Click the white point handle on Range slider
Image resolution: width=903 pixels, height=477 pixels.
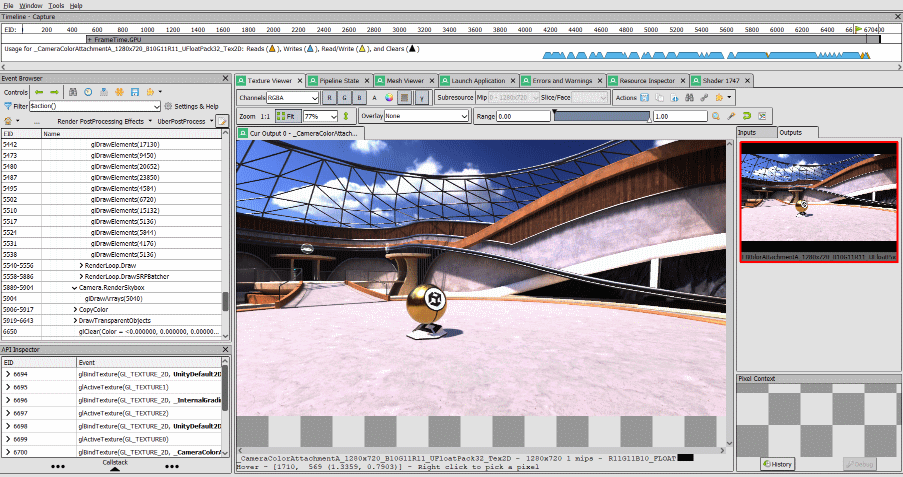click(650, 119)
